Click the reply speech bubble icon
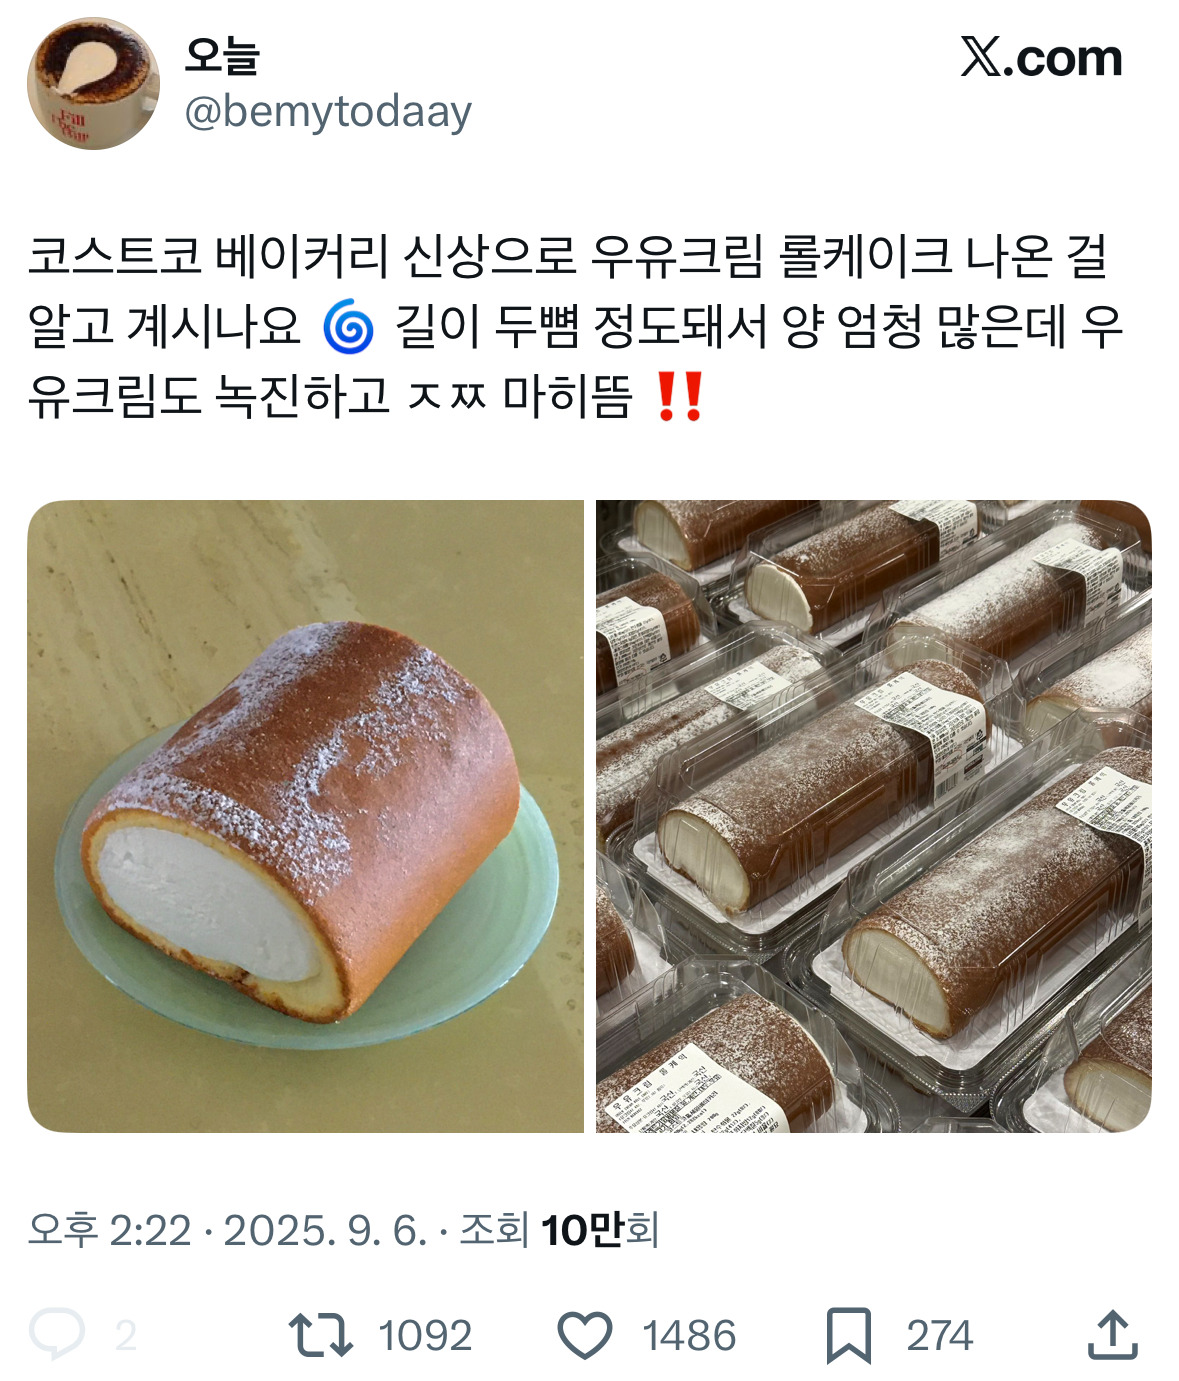1179x1381 pixels. click(57, 1334)
